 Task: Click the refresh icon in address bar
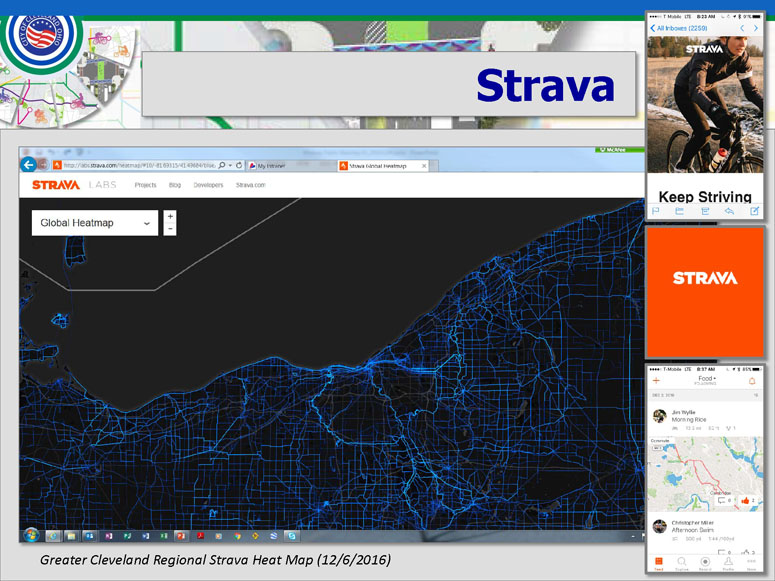(239, 165)
